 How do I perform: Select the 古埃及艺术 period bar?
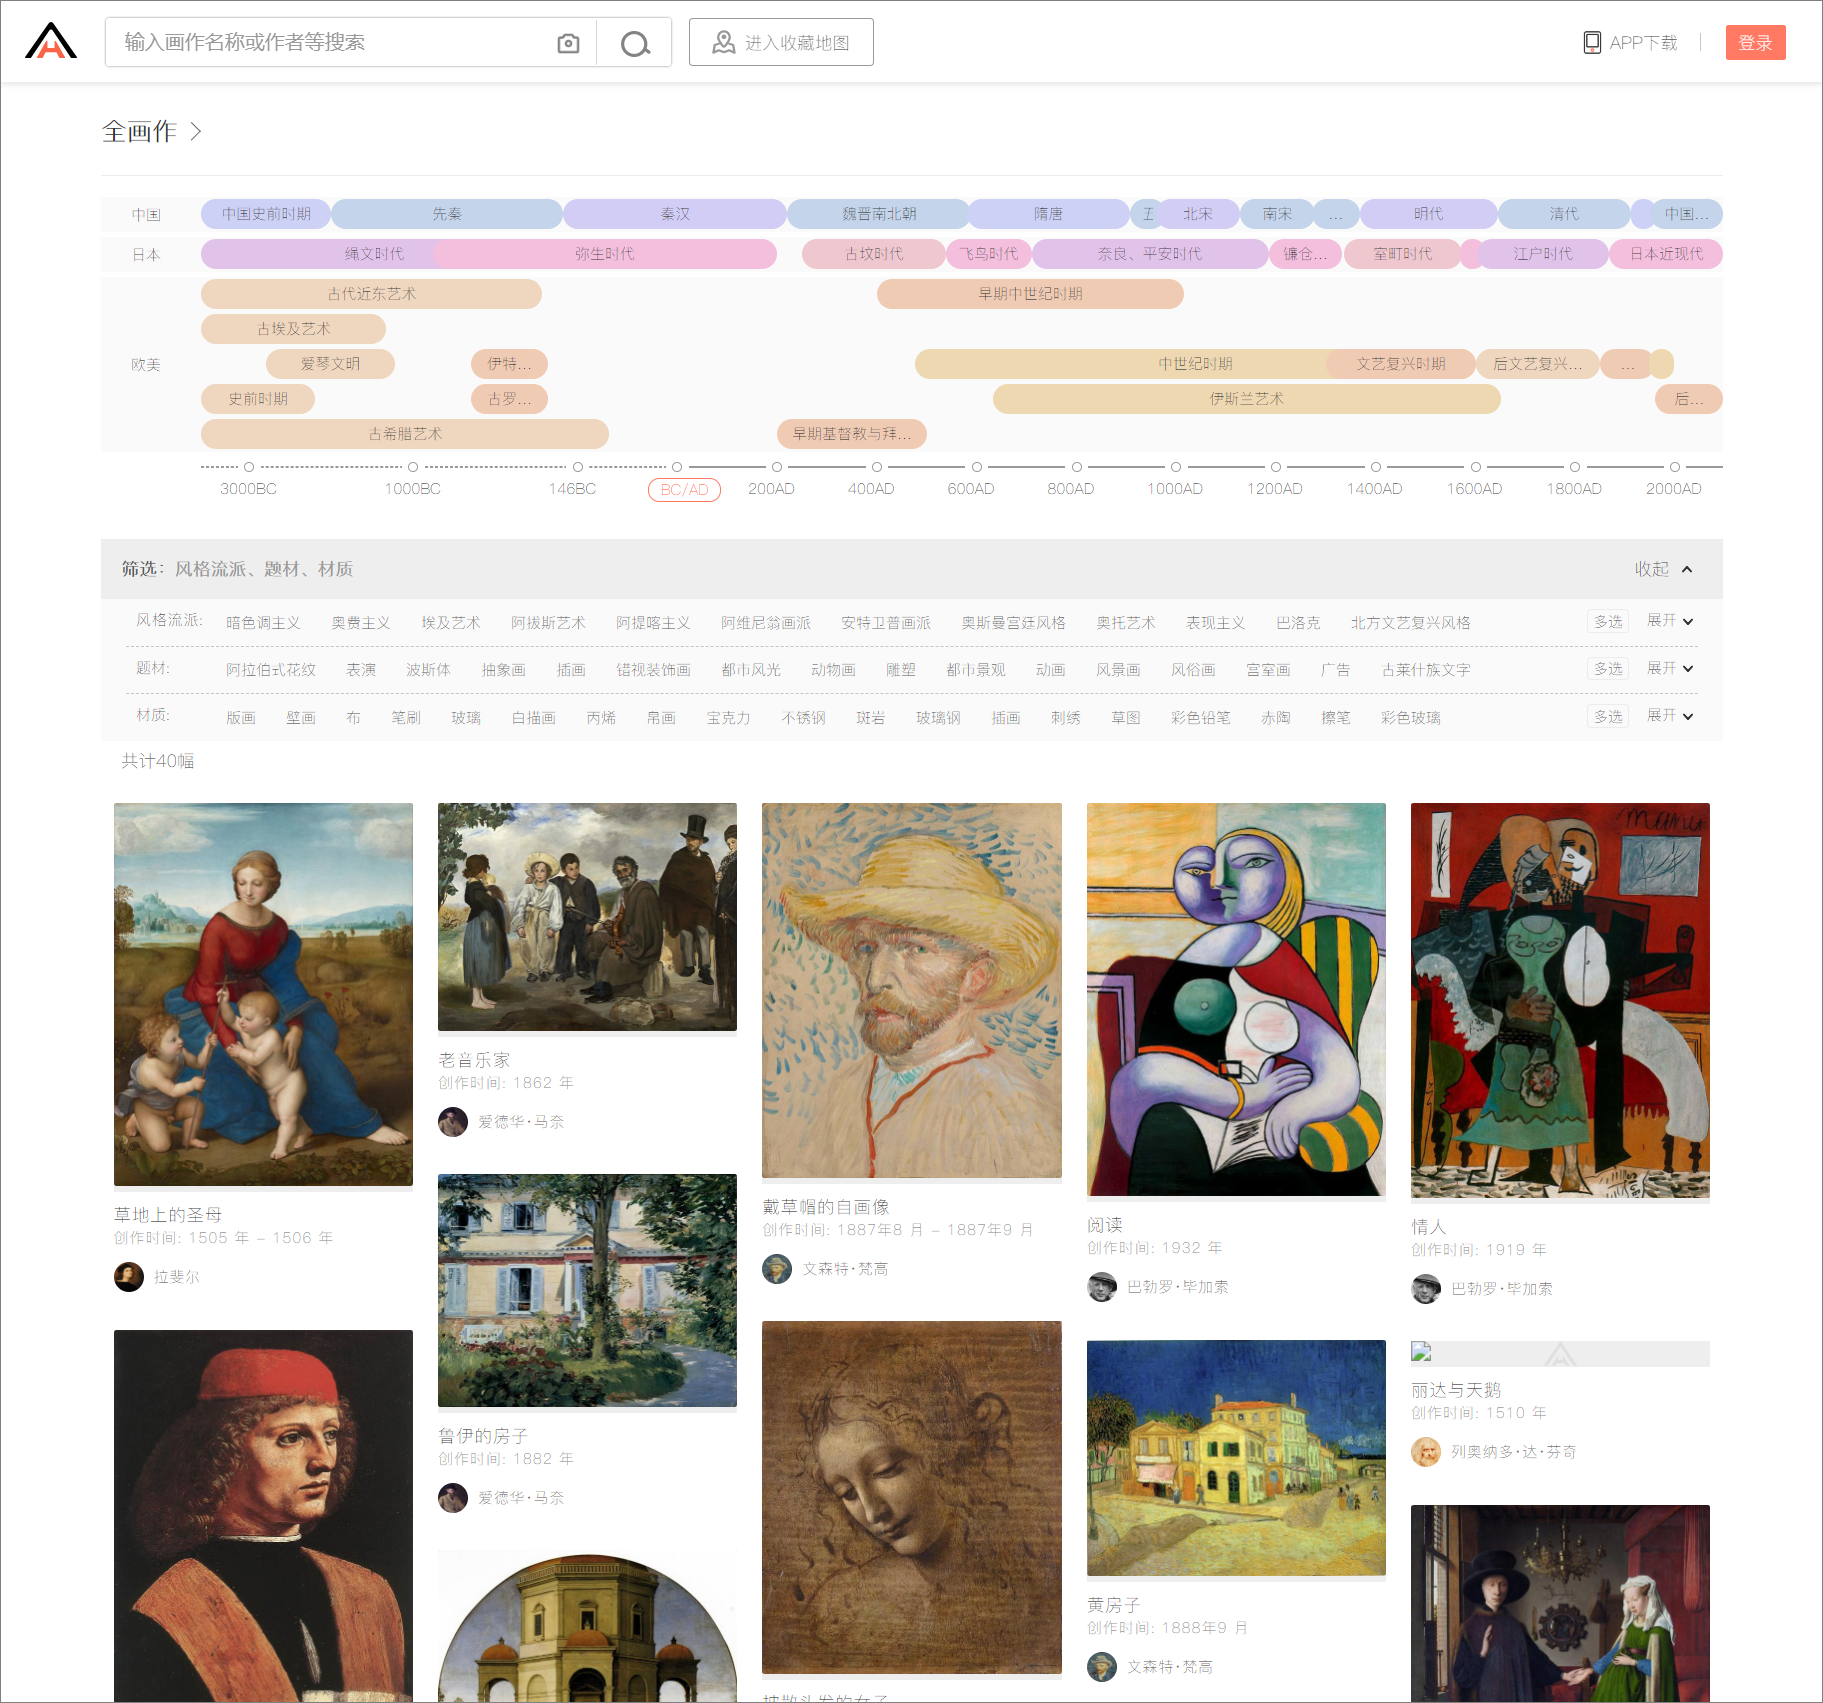point(293,329)
